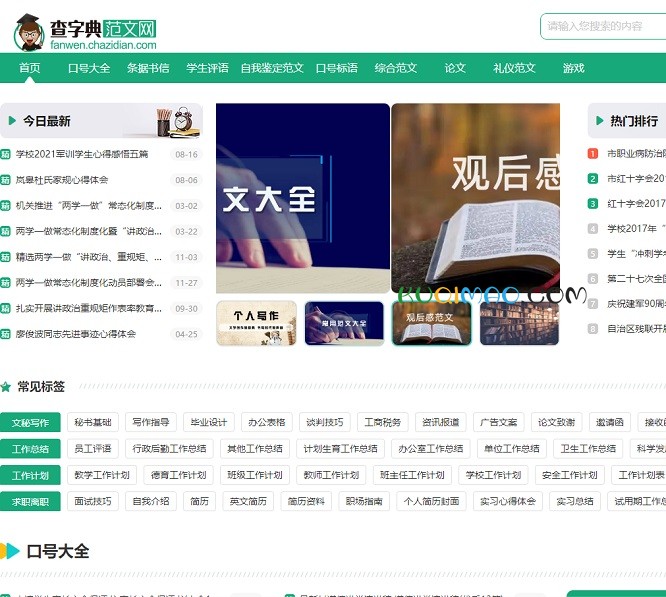Image resolution: width=666 pixels, height=597 pixels.
Task: Click the 毕业设计 tag
Action: point(209,422)
